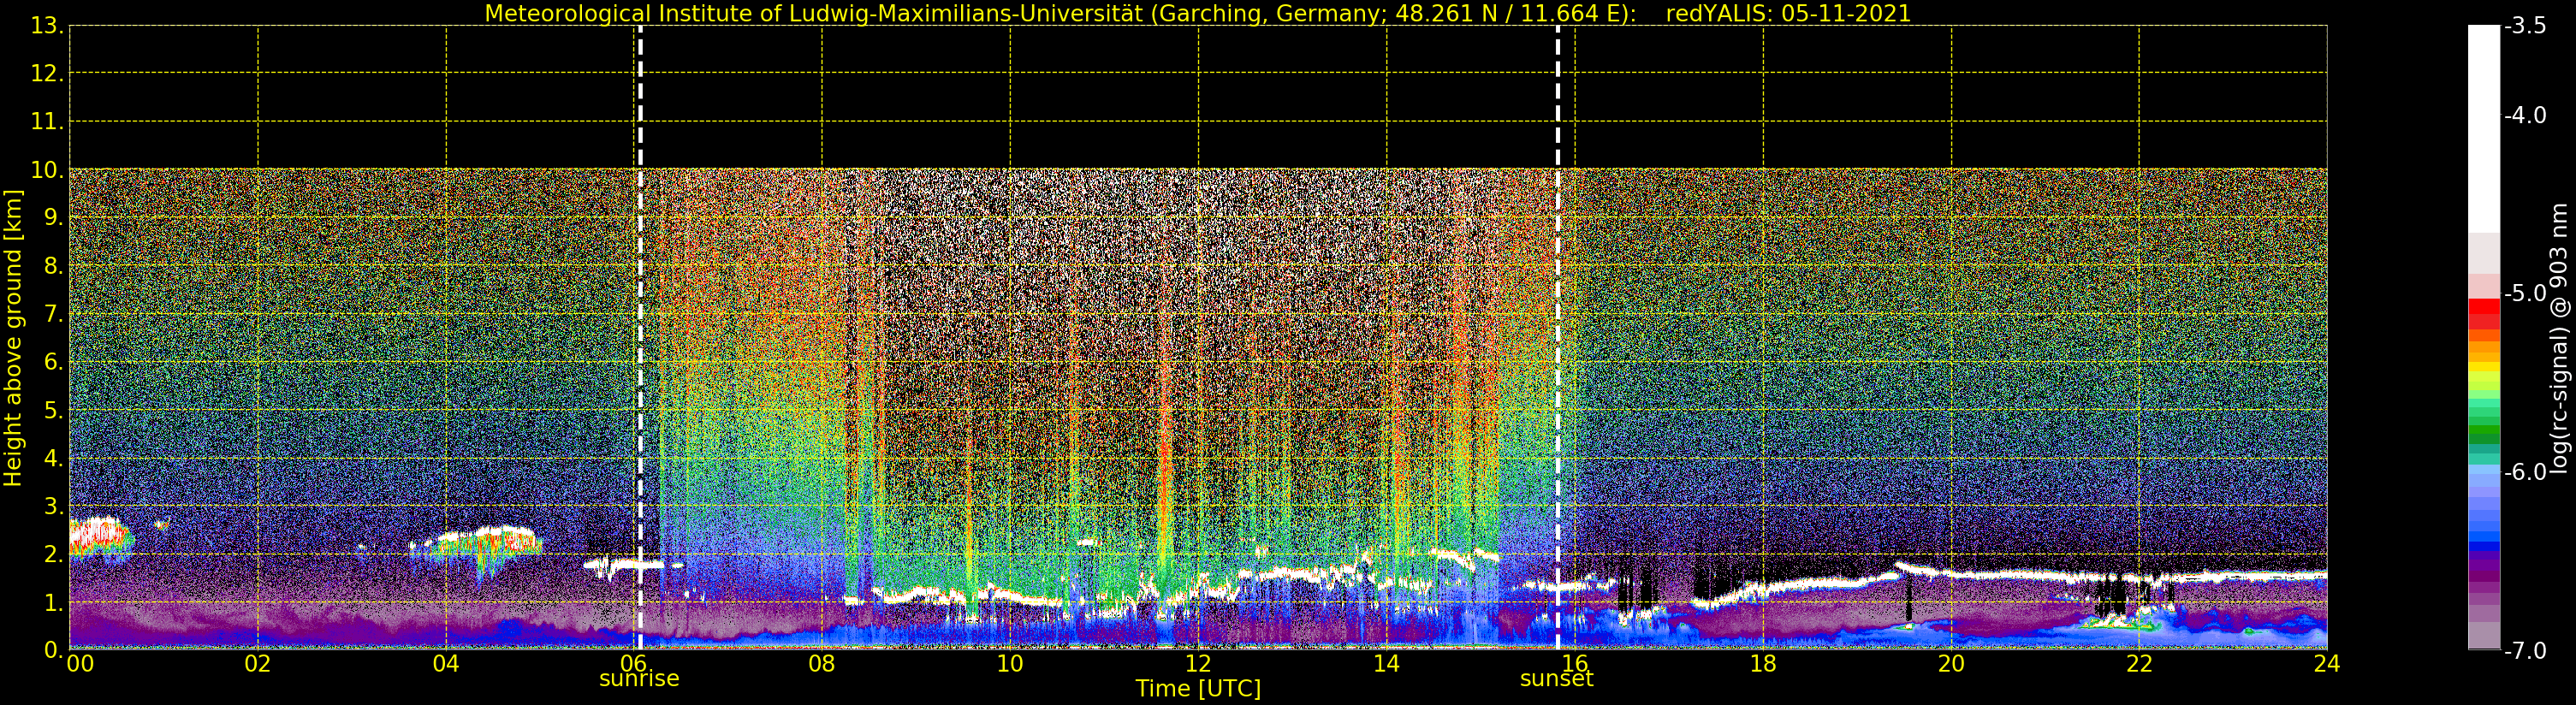Click the 'Height above ground [km]' axis label

point(13,338)
